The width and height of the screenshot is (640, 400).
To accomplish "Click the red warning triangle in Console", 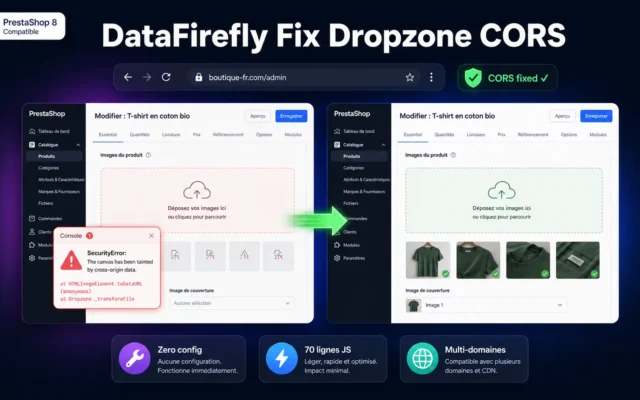I will (x=71, y=260).
